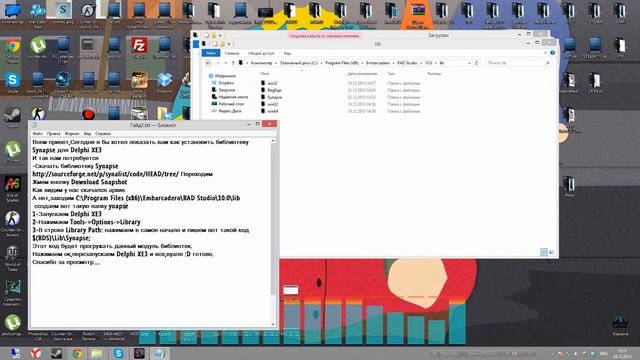This screenshot has height=360, width=640.
Task: Click the Notepad taskbar icon
Action: tap(160, 353)
